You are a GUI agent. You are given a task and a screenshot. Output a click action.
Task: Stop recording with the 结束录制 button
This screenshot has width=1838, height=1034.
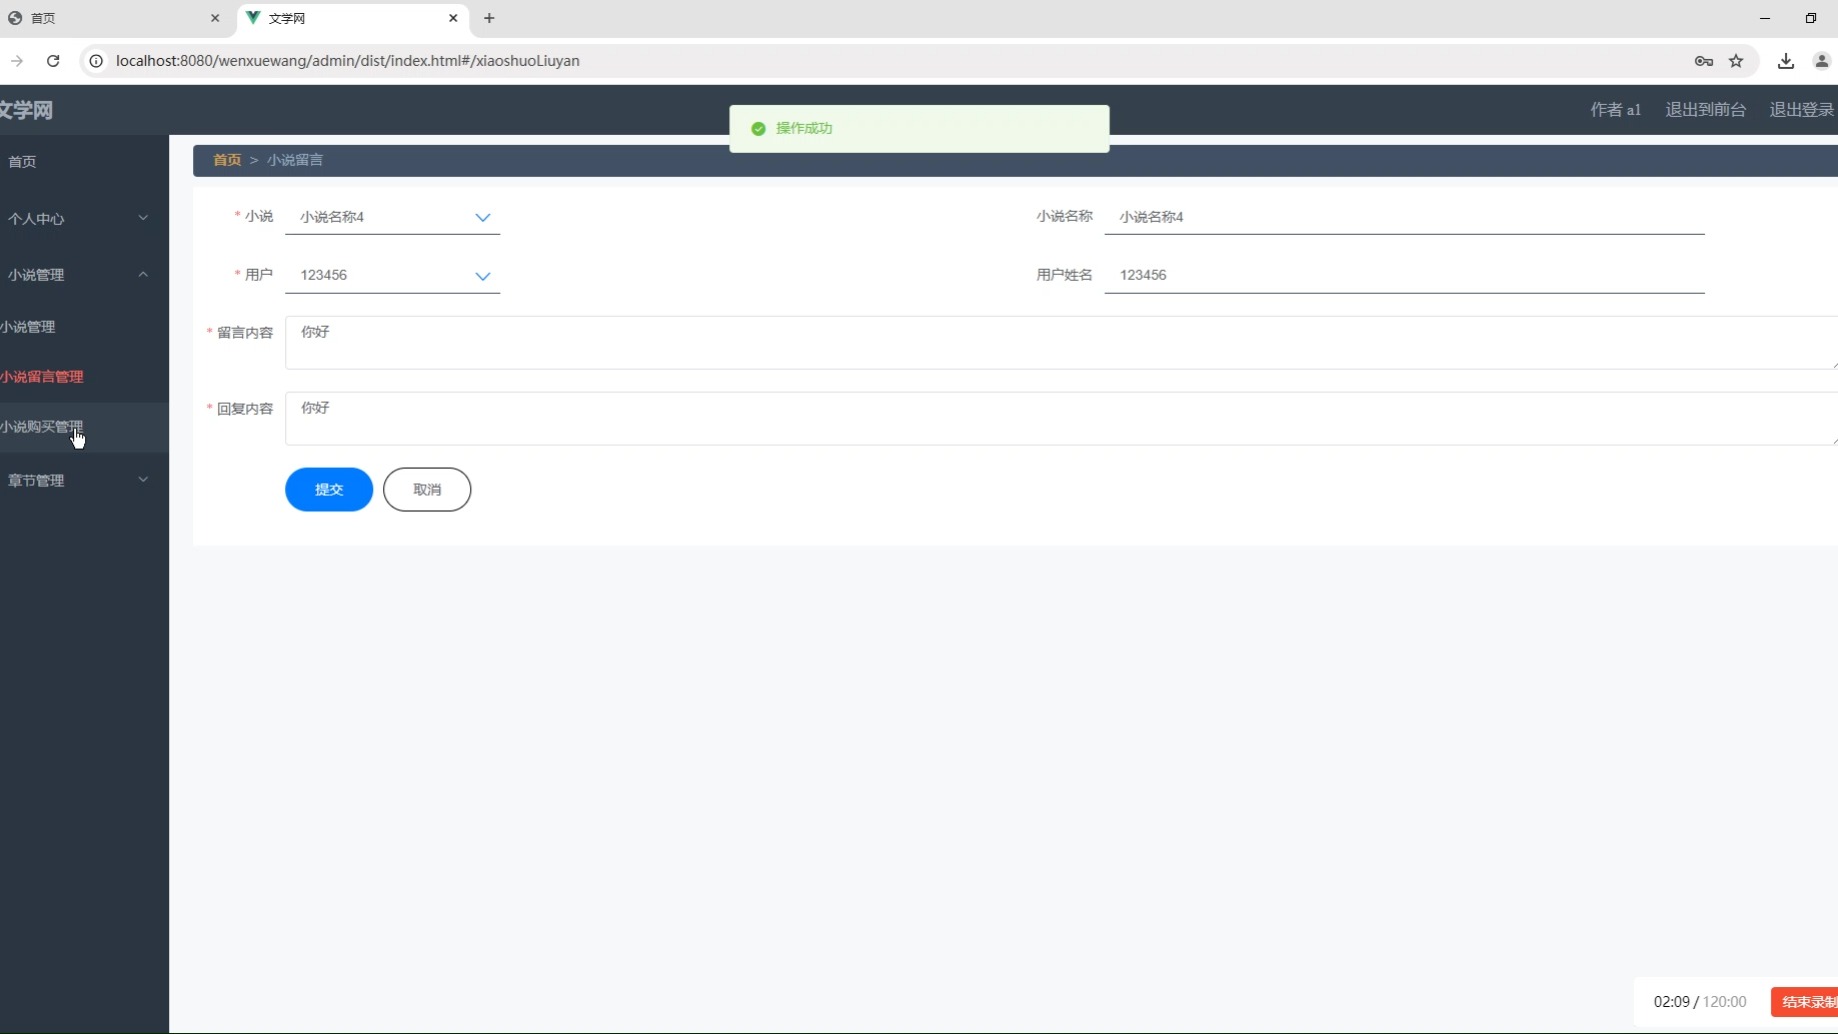pos(1805,1002)
